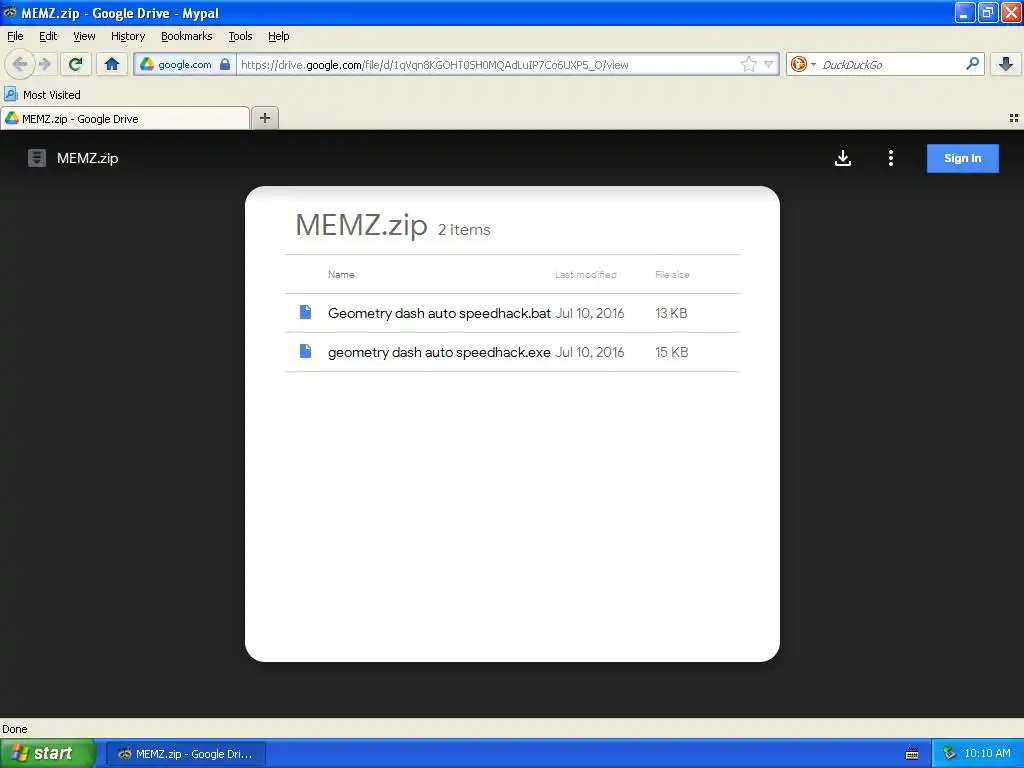Open the Windows Start menu

click(48, 753)
